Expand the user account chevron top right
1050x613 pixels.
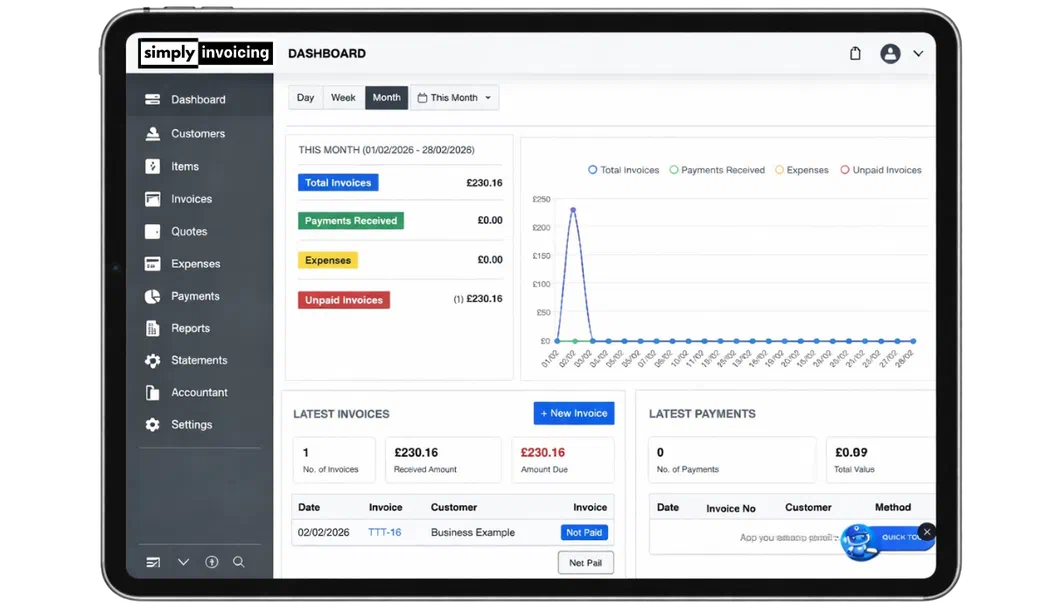pyautogui.click(x=919, y=53)
